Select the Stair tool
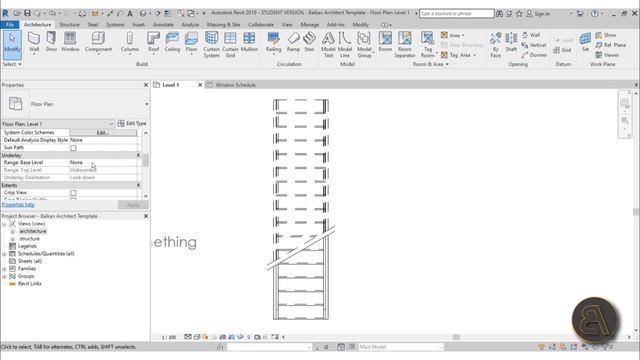The image size is (640, 360). click(309, 42)
